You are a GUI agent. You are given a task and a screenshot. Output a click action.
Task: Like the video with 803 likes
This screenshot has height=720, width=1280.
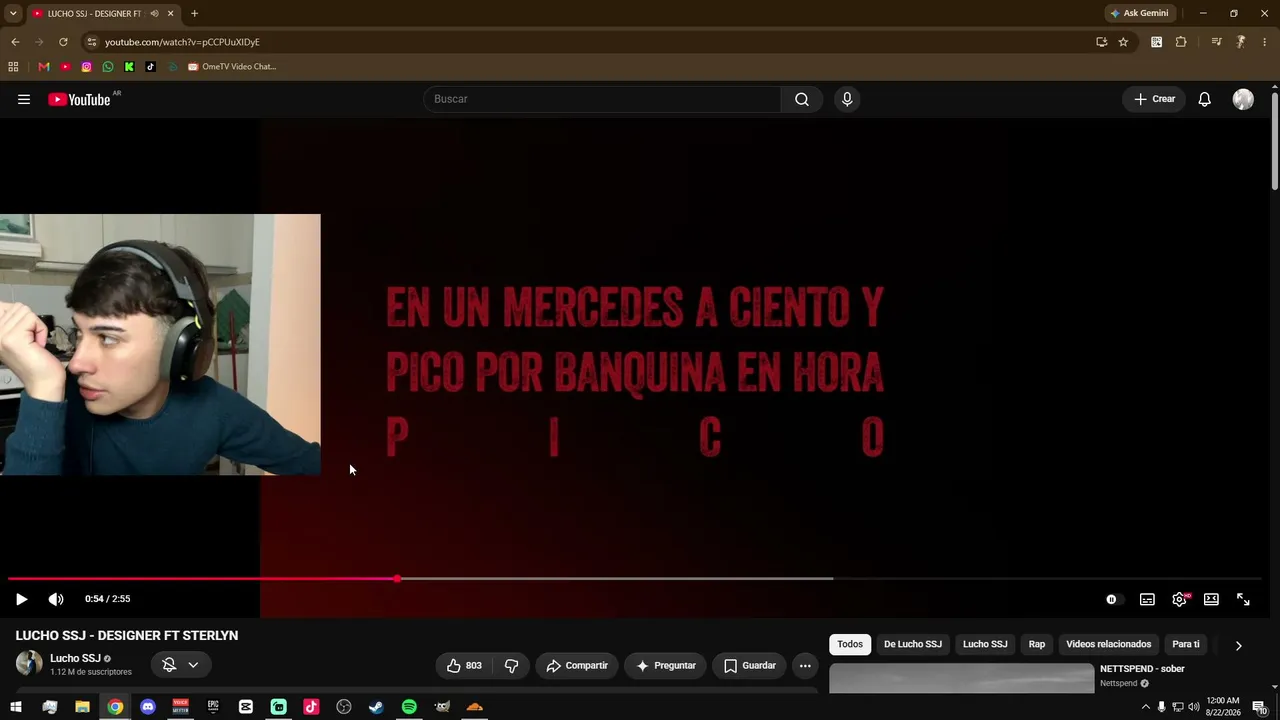pos(464,665)
